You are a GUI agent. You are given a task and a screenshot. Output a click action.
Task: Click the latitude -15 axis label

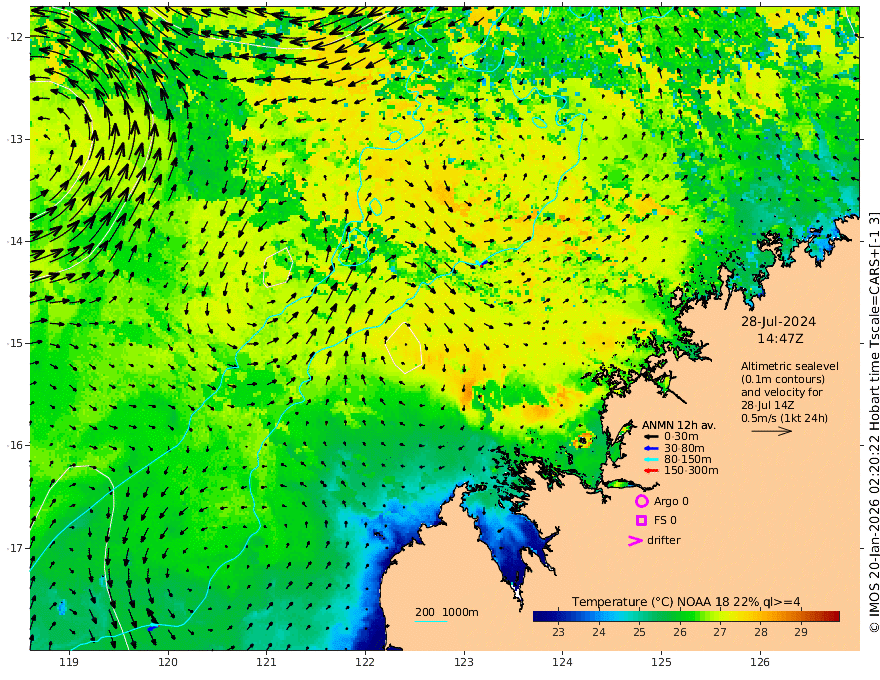[x=15, y=343]
